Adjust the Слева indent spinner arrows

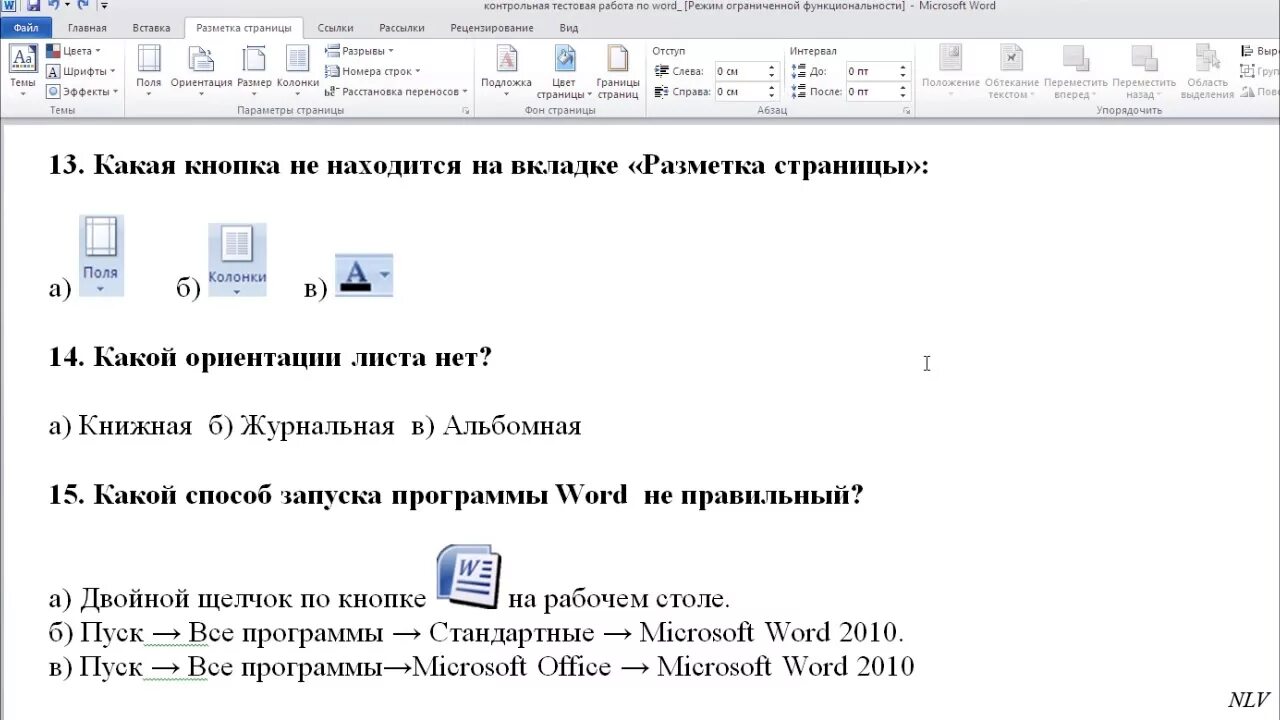tap(772, 71)
